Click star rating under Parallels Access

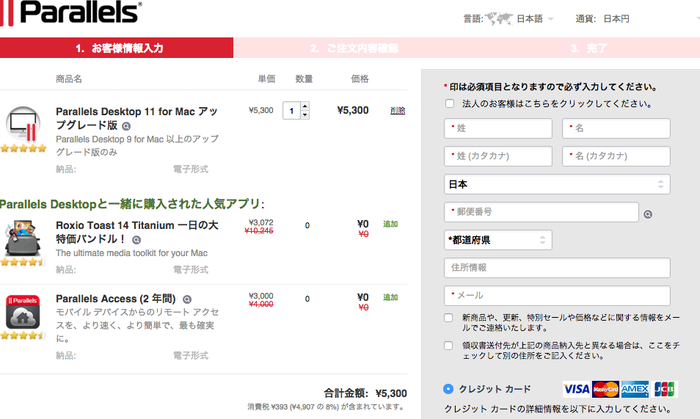pos(23,335)
